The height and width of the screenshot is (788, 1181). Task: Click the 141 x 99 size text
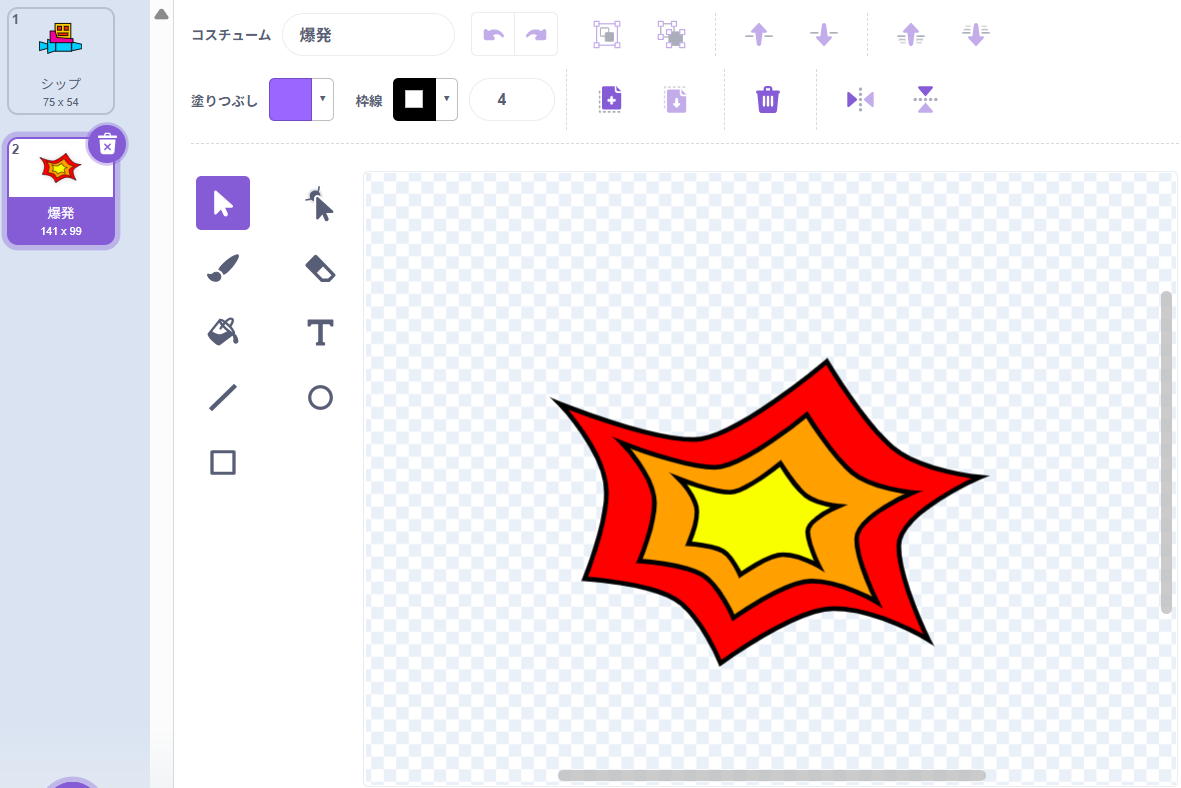(x=61, y=231)
